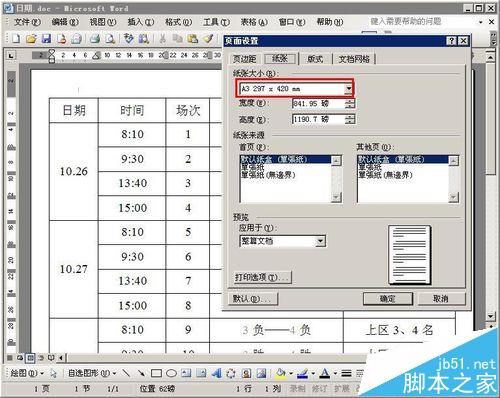Open the 绘图 (Draw) menu
500x398 pixels.
click(27, 373)
